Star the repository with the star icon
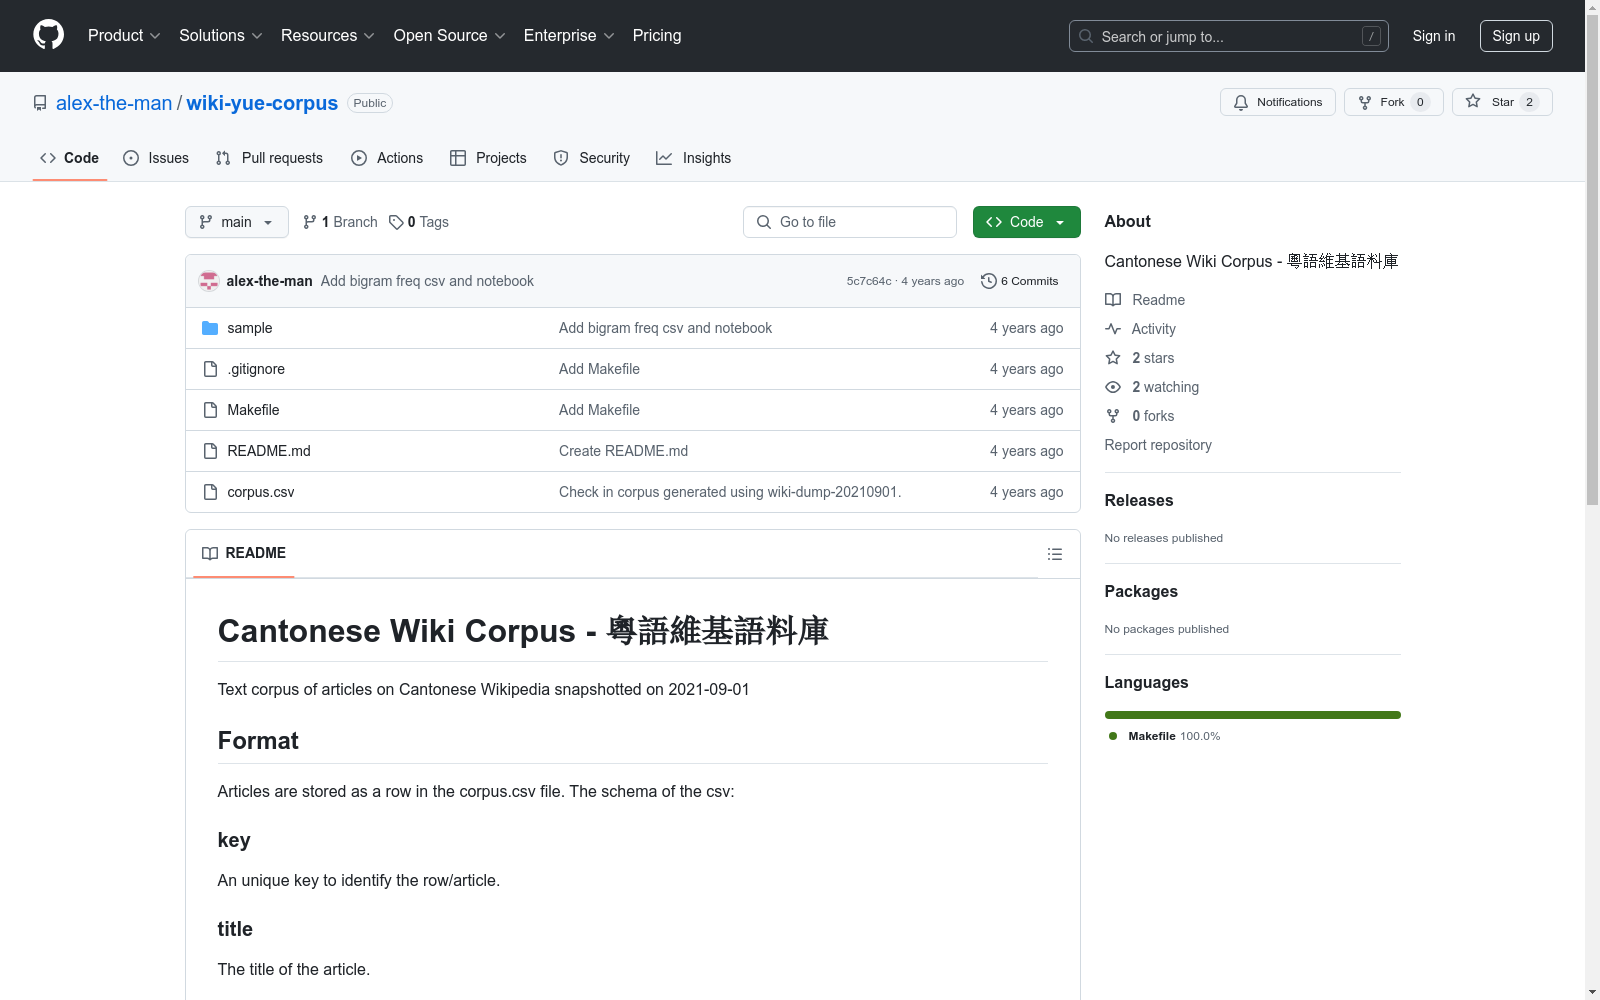 (x=1473, y=102)
